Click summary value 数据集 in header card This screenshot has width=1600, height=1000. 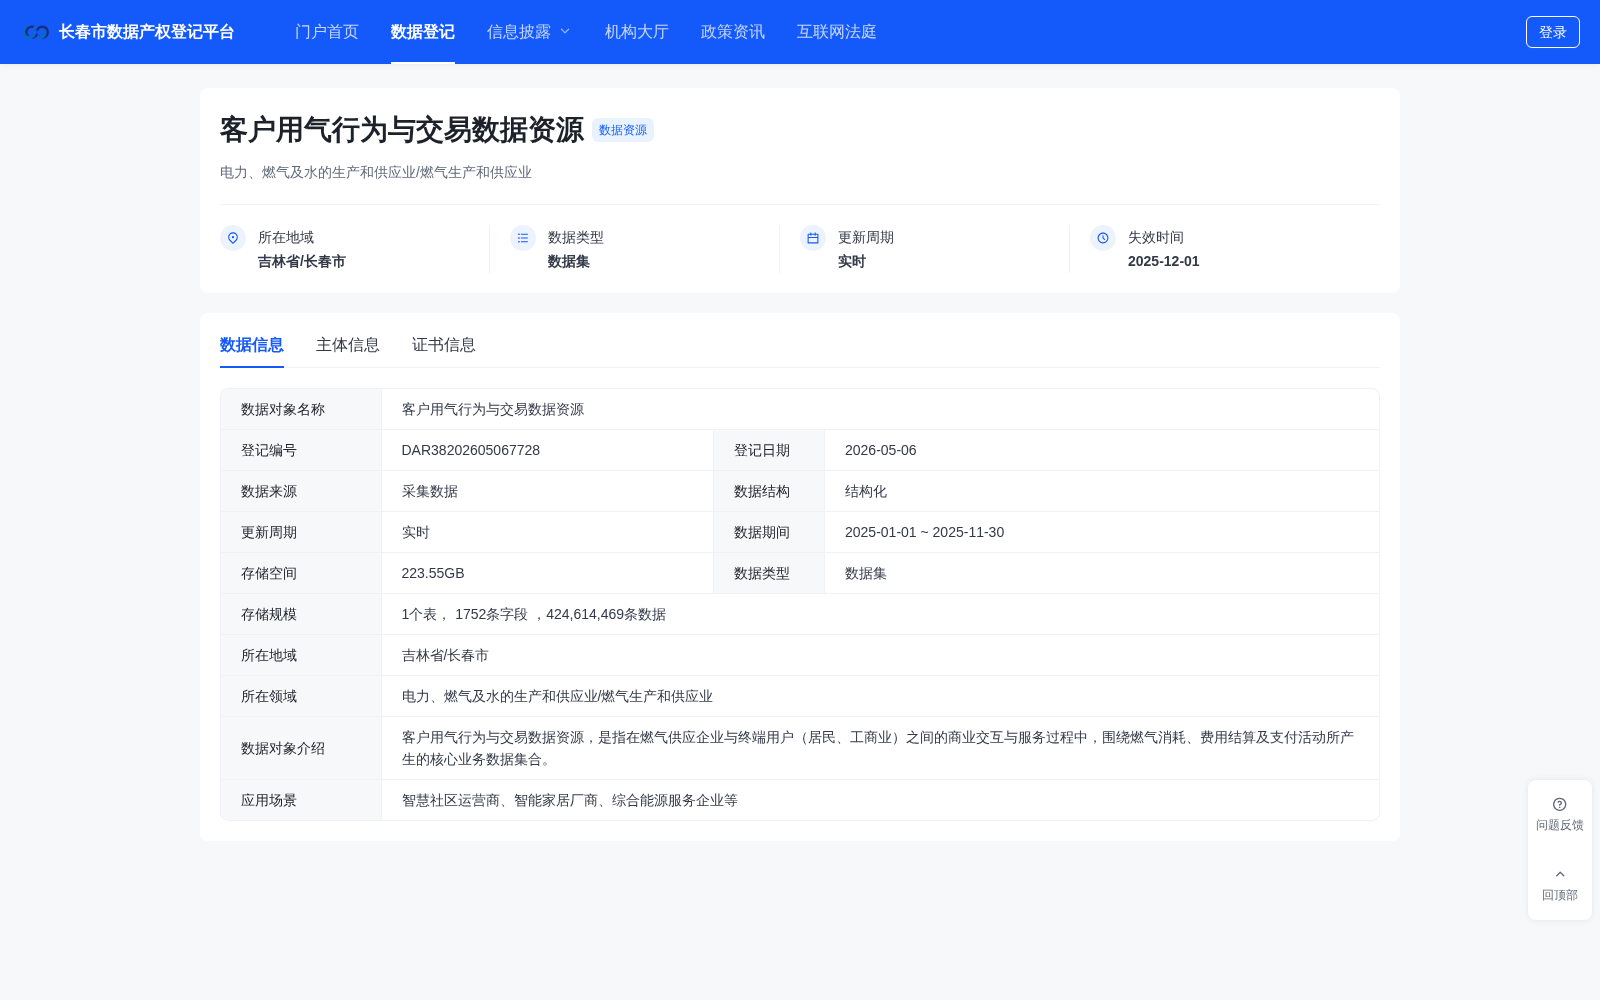(569, 261)
